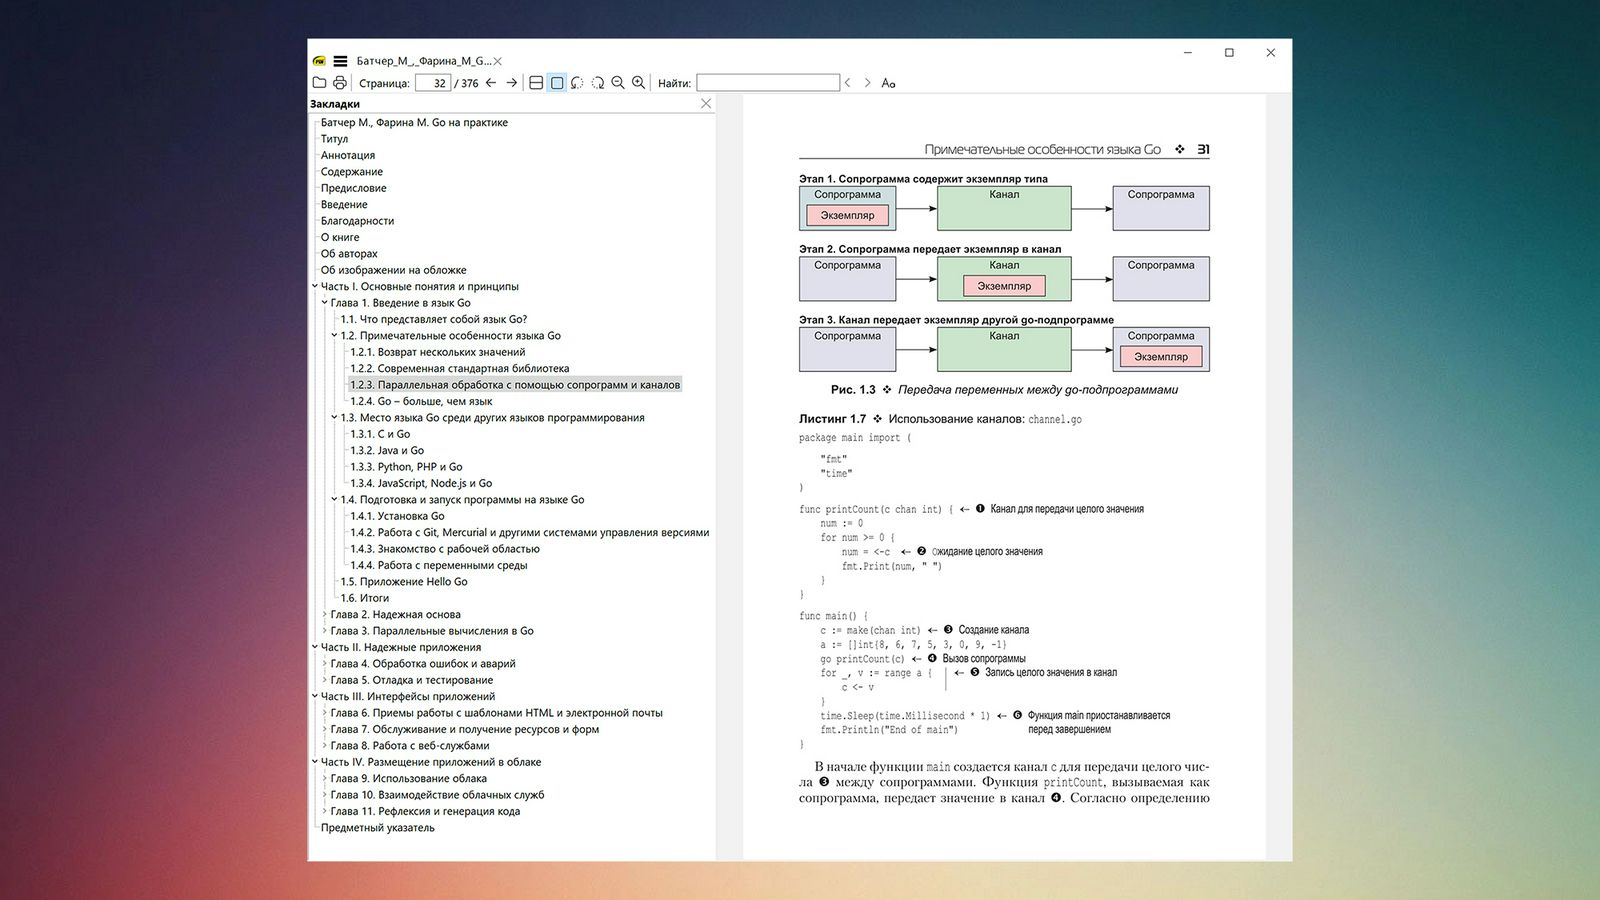Select the Батчер_М document tab

pos(423,61)
